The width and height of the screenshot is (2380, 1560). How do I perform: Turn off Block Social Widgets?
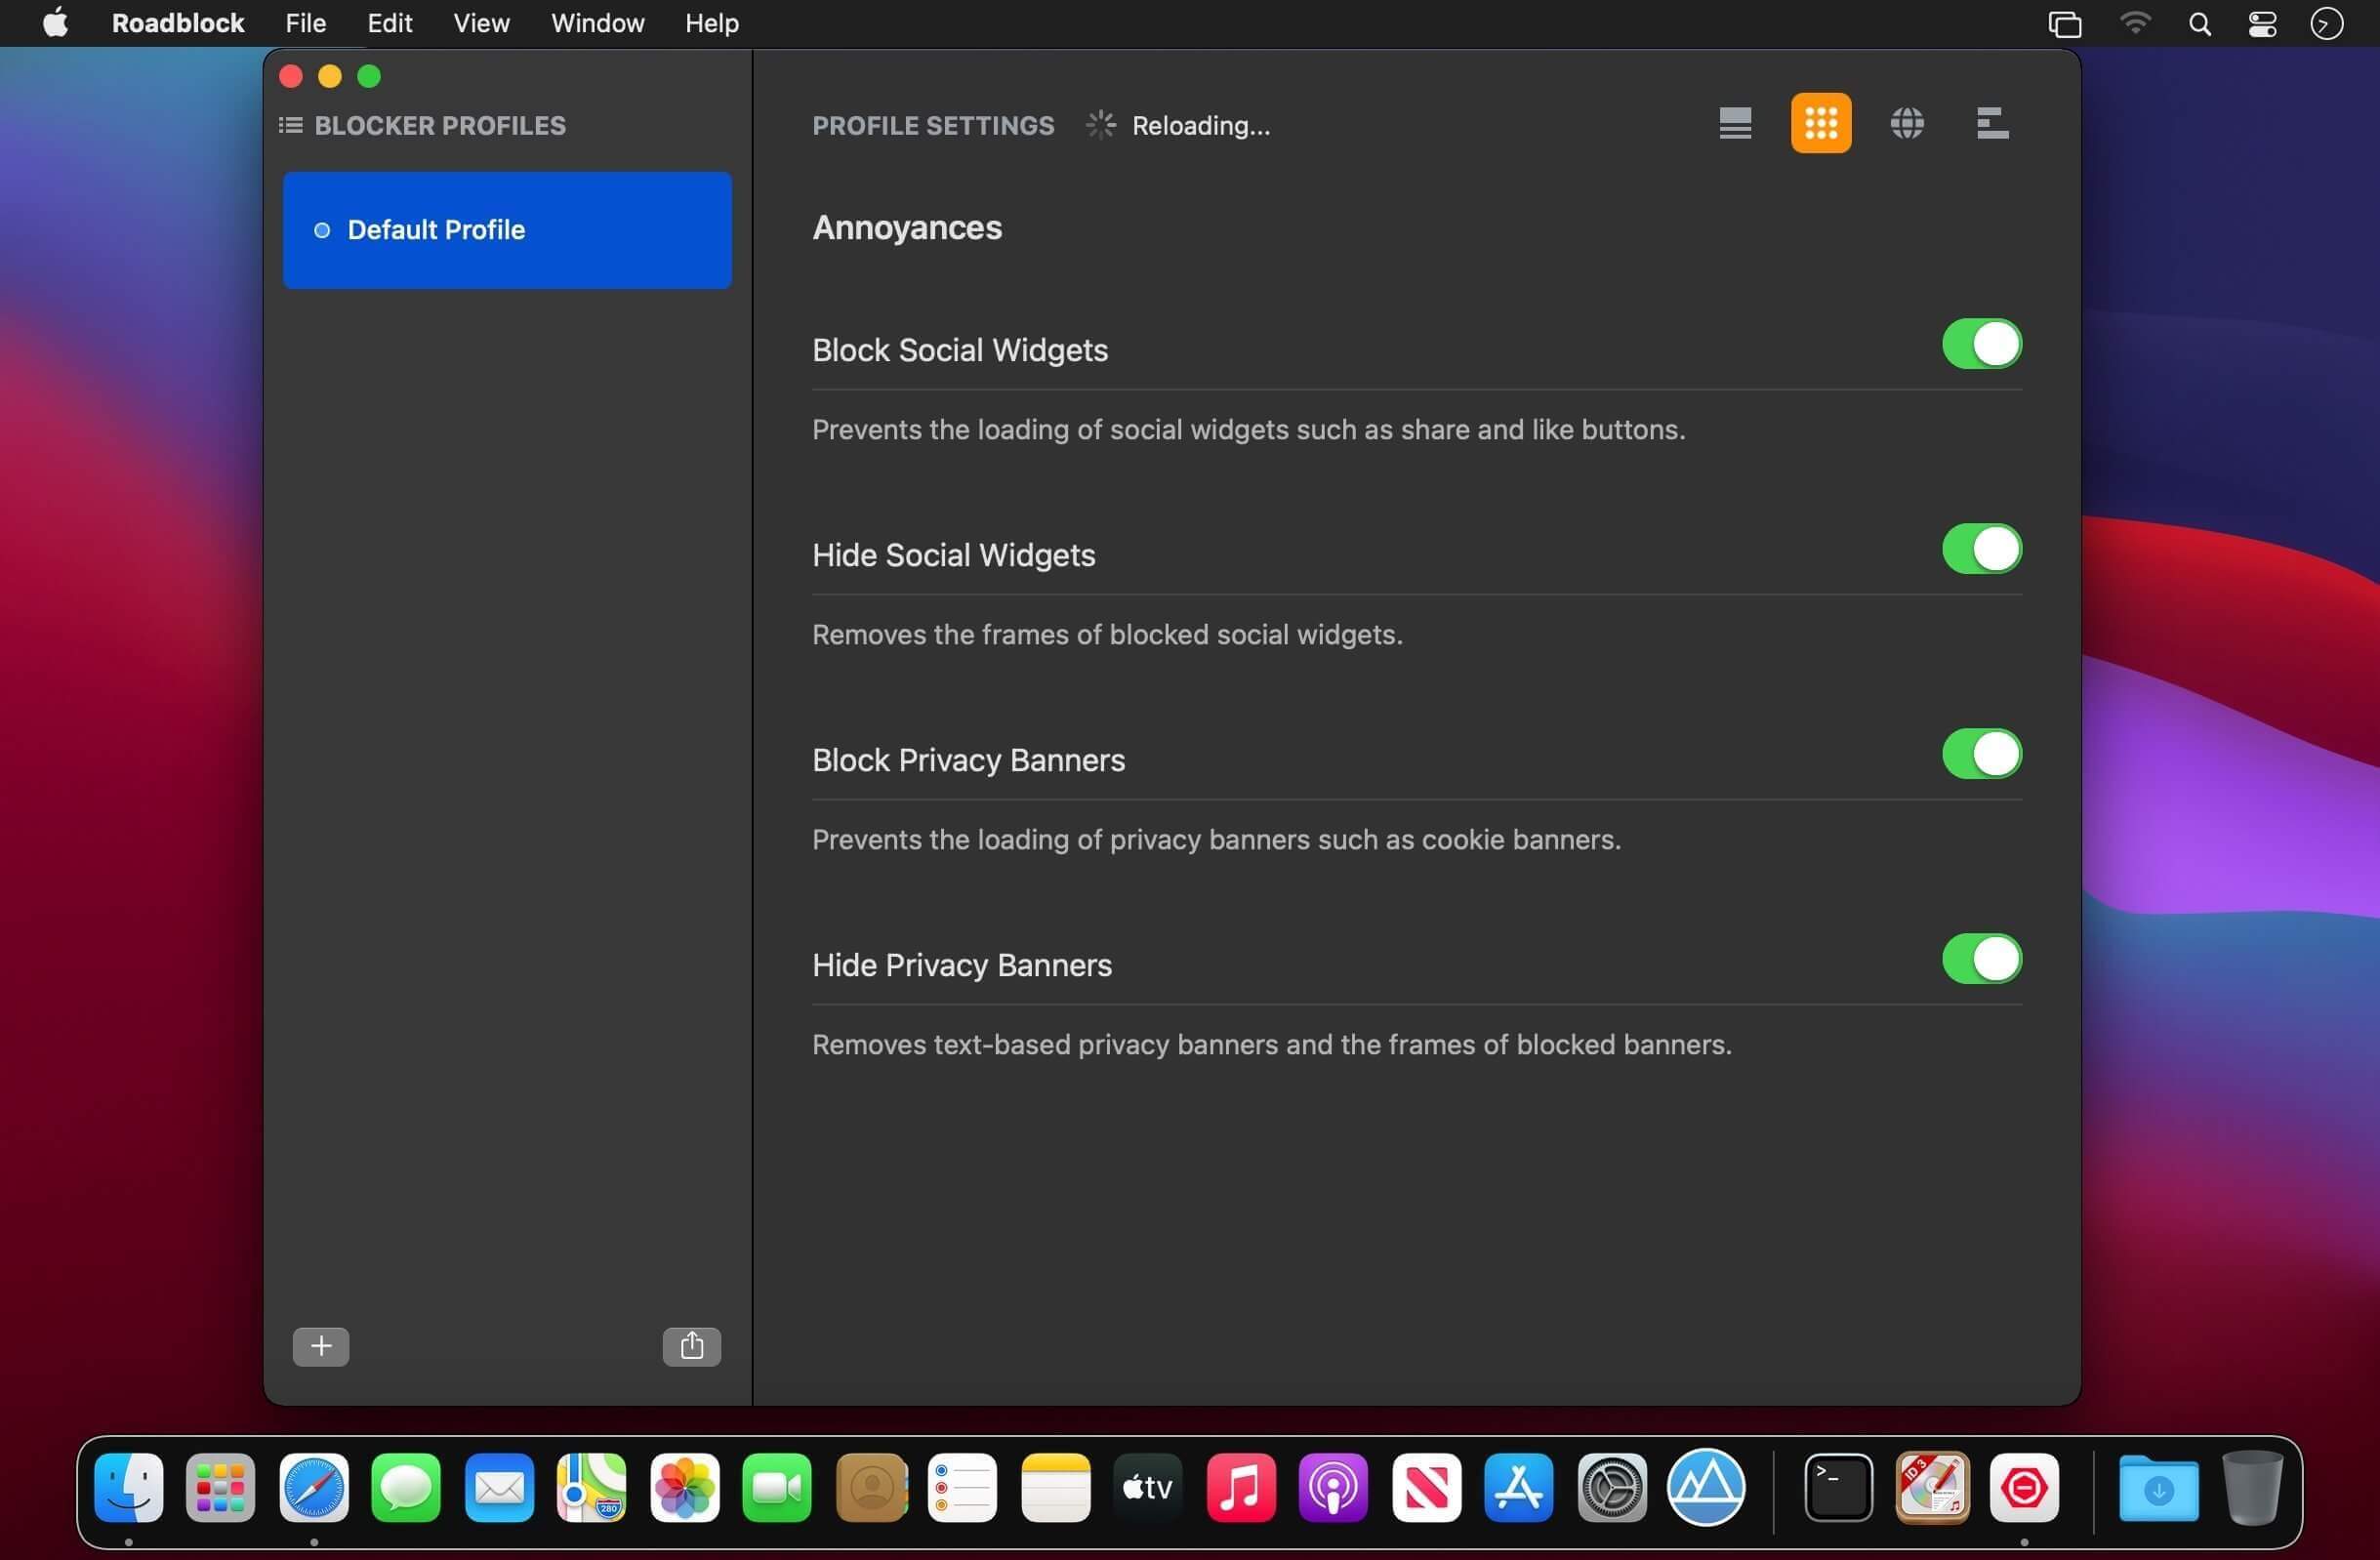point(1981,344)
